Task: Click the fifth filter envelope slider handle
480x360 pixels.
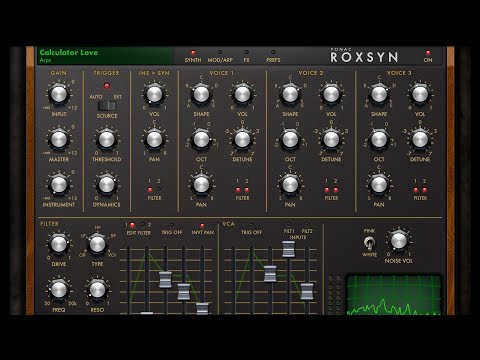Action: point(202,309)
